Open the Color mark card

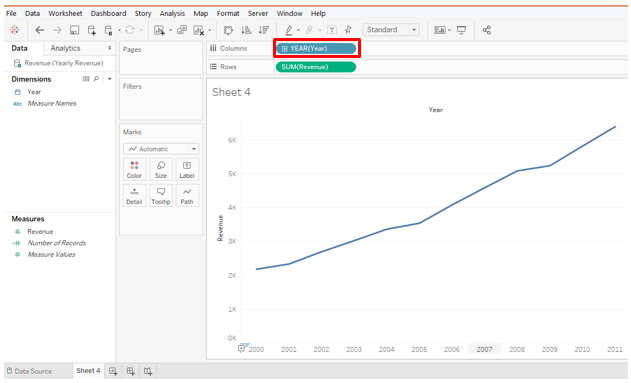[134, 169]
